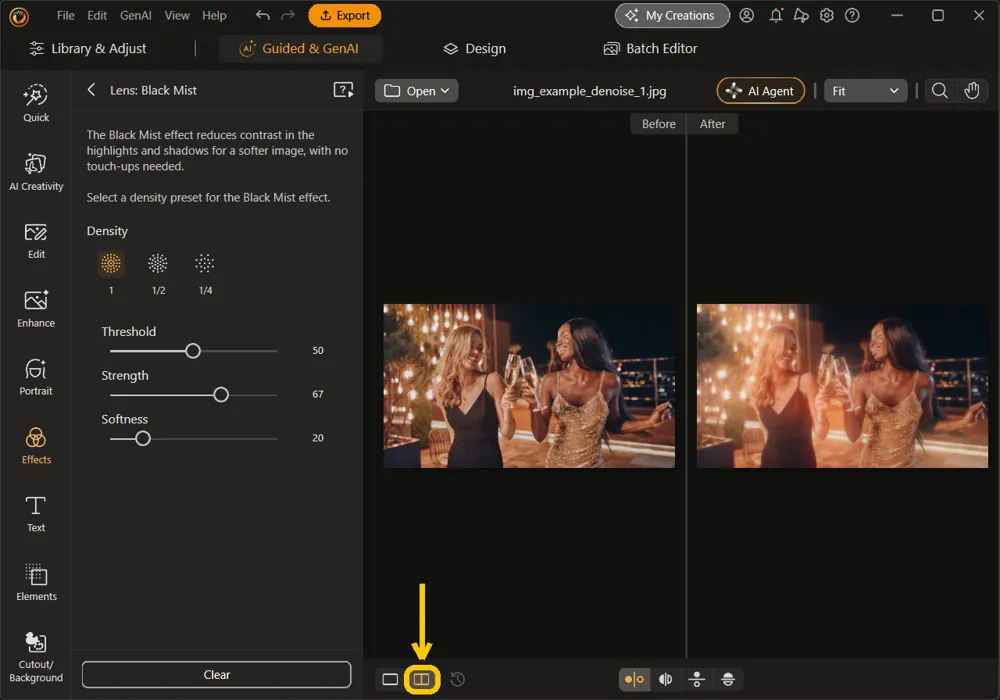Open the Quick tools sidebar section
Viewport: 1000px width, 700px height.
36,103
